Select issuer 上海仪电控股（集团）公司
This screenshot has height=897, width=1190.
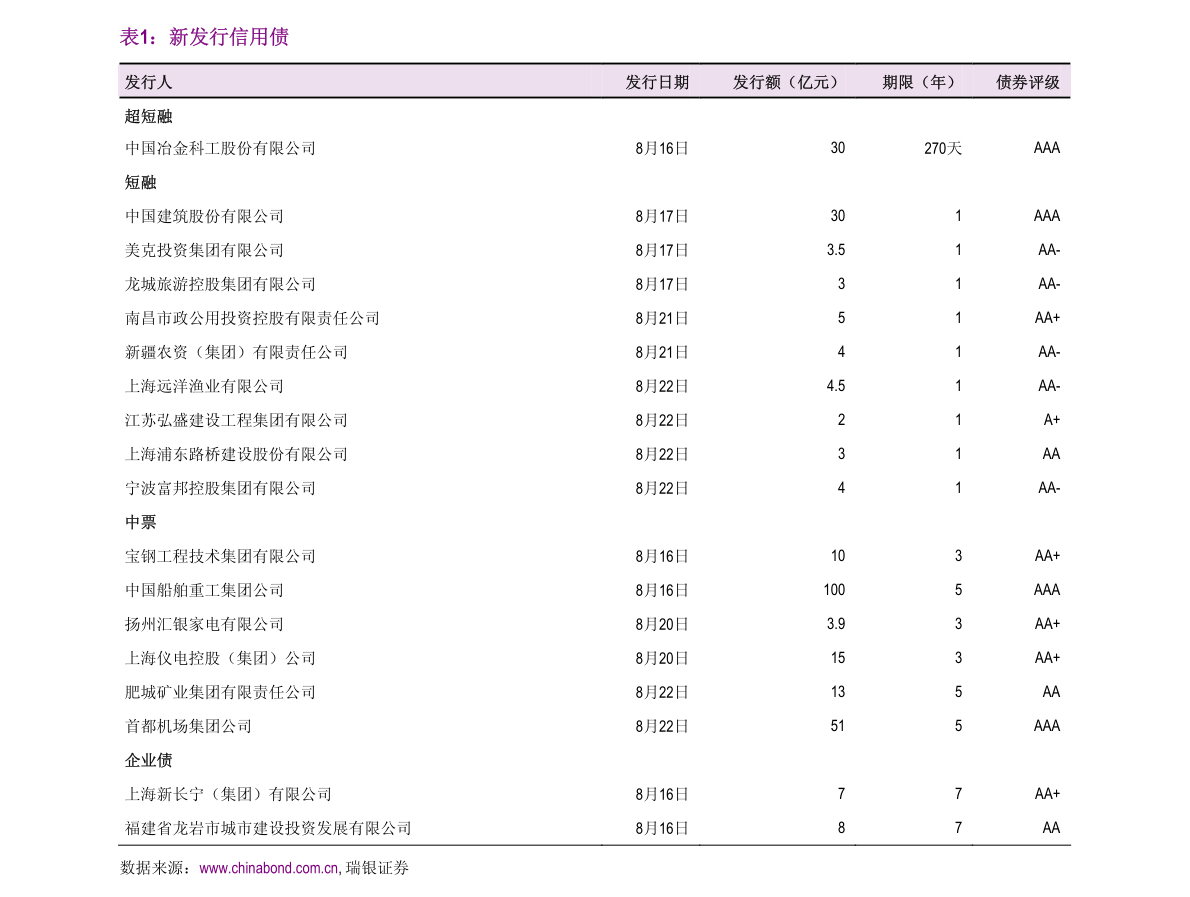pyautogui.click(x=220, y=658)
